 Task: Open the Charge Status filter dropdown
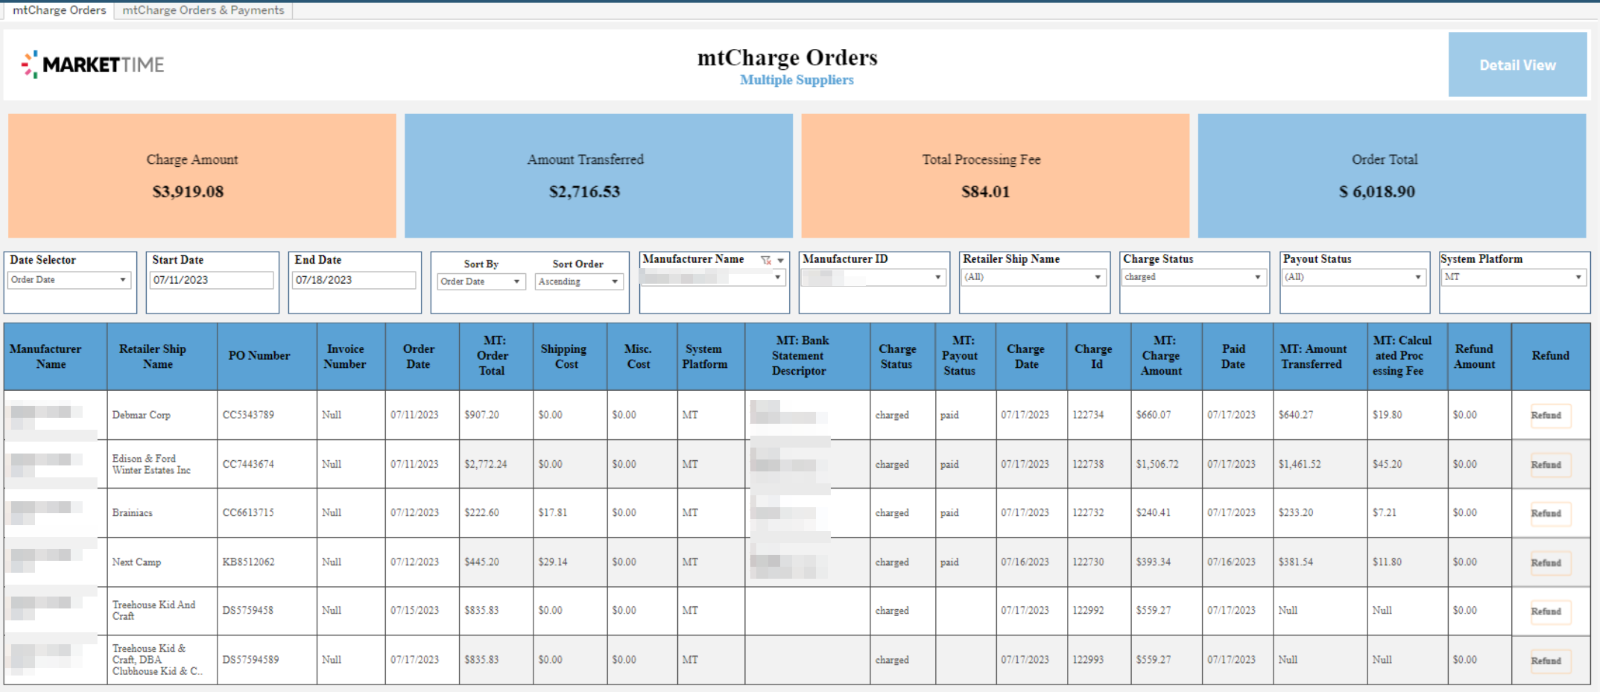(x=1193, y=277)
